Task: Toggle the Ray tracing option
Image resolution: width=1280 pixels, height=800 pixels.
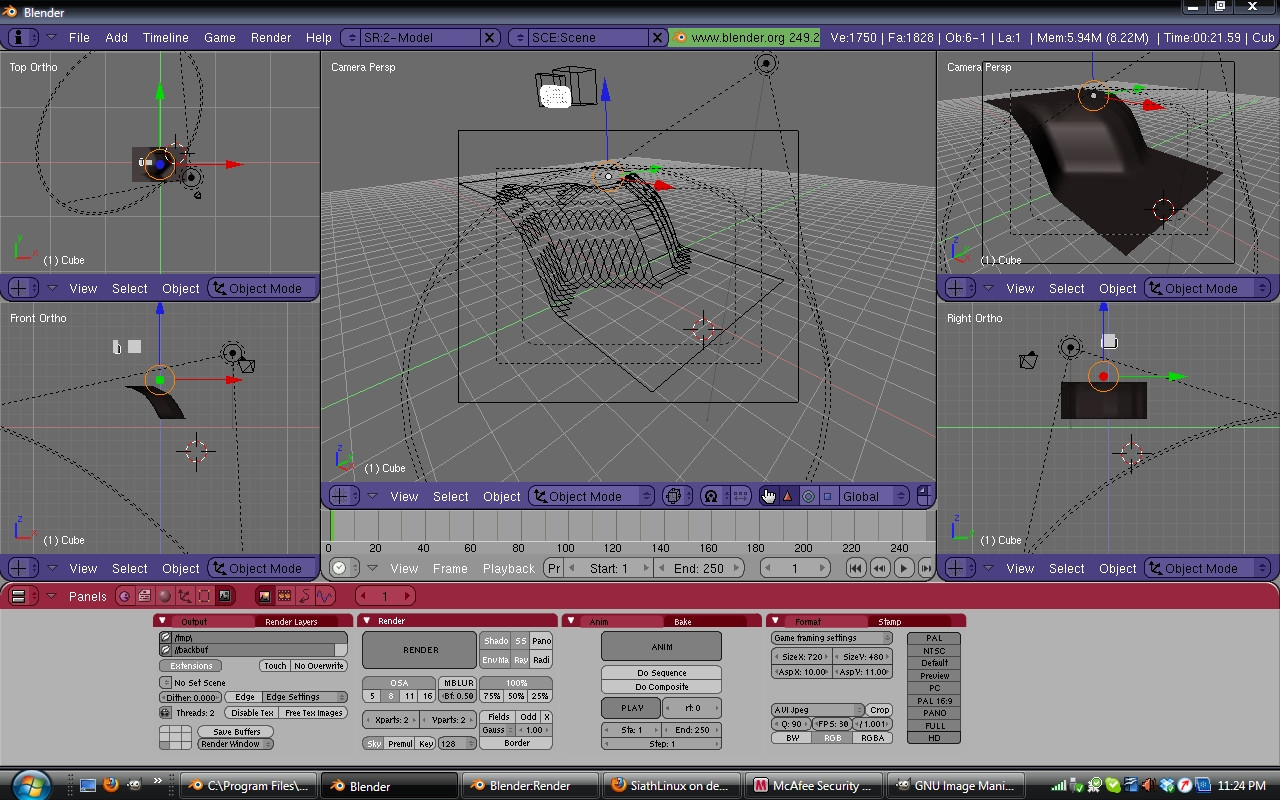Action: point(521,660)
